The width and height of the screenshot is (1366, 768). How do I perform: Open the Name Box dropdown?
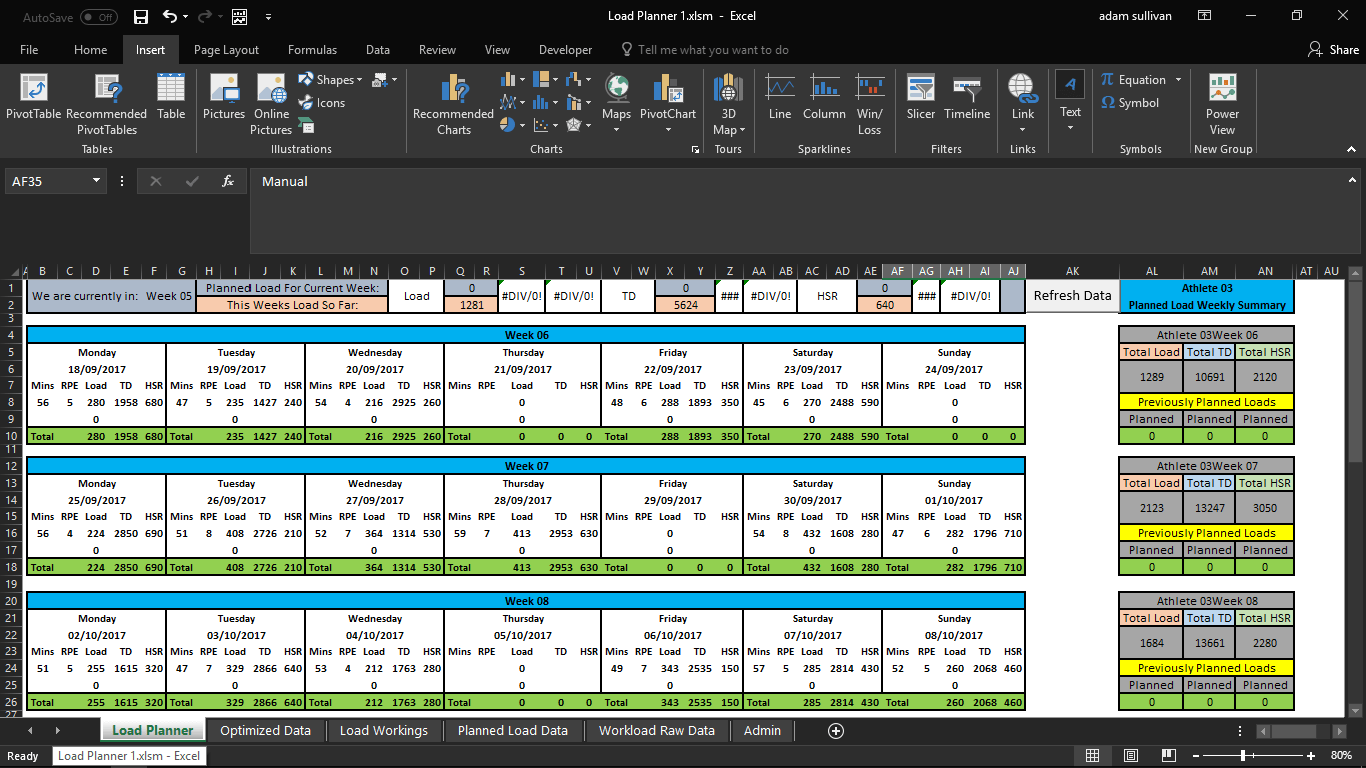95,181
